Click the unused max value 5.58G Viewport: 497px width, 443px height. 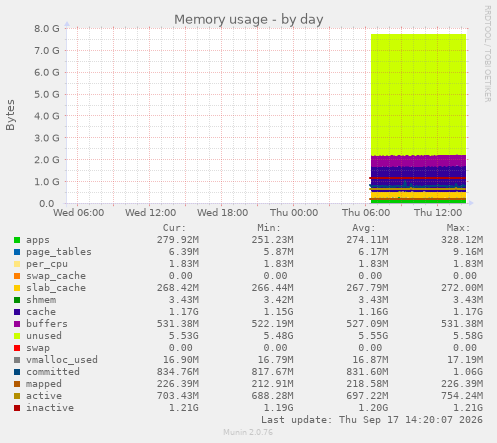(468, 336)
